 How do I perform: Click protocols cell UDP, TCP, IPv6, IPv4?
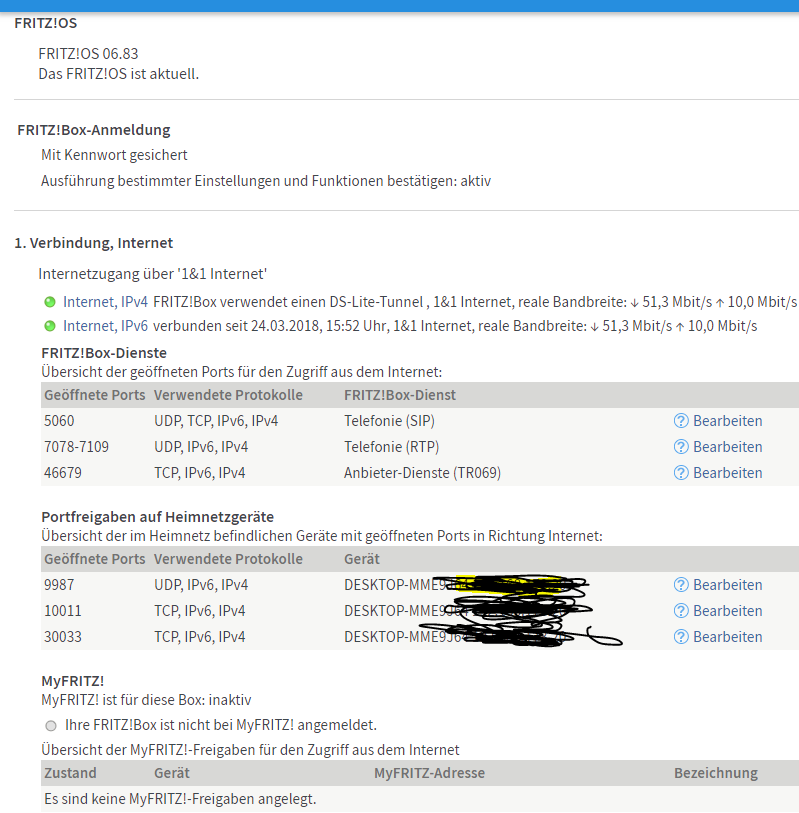[216, 420]
